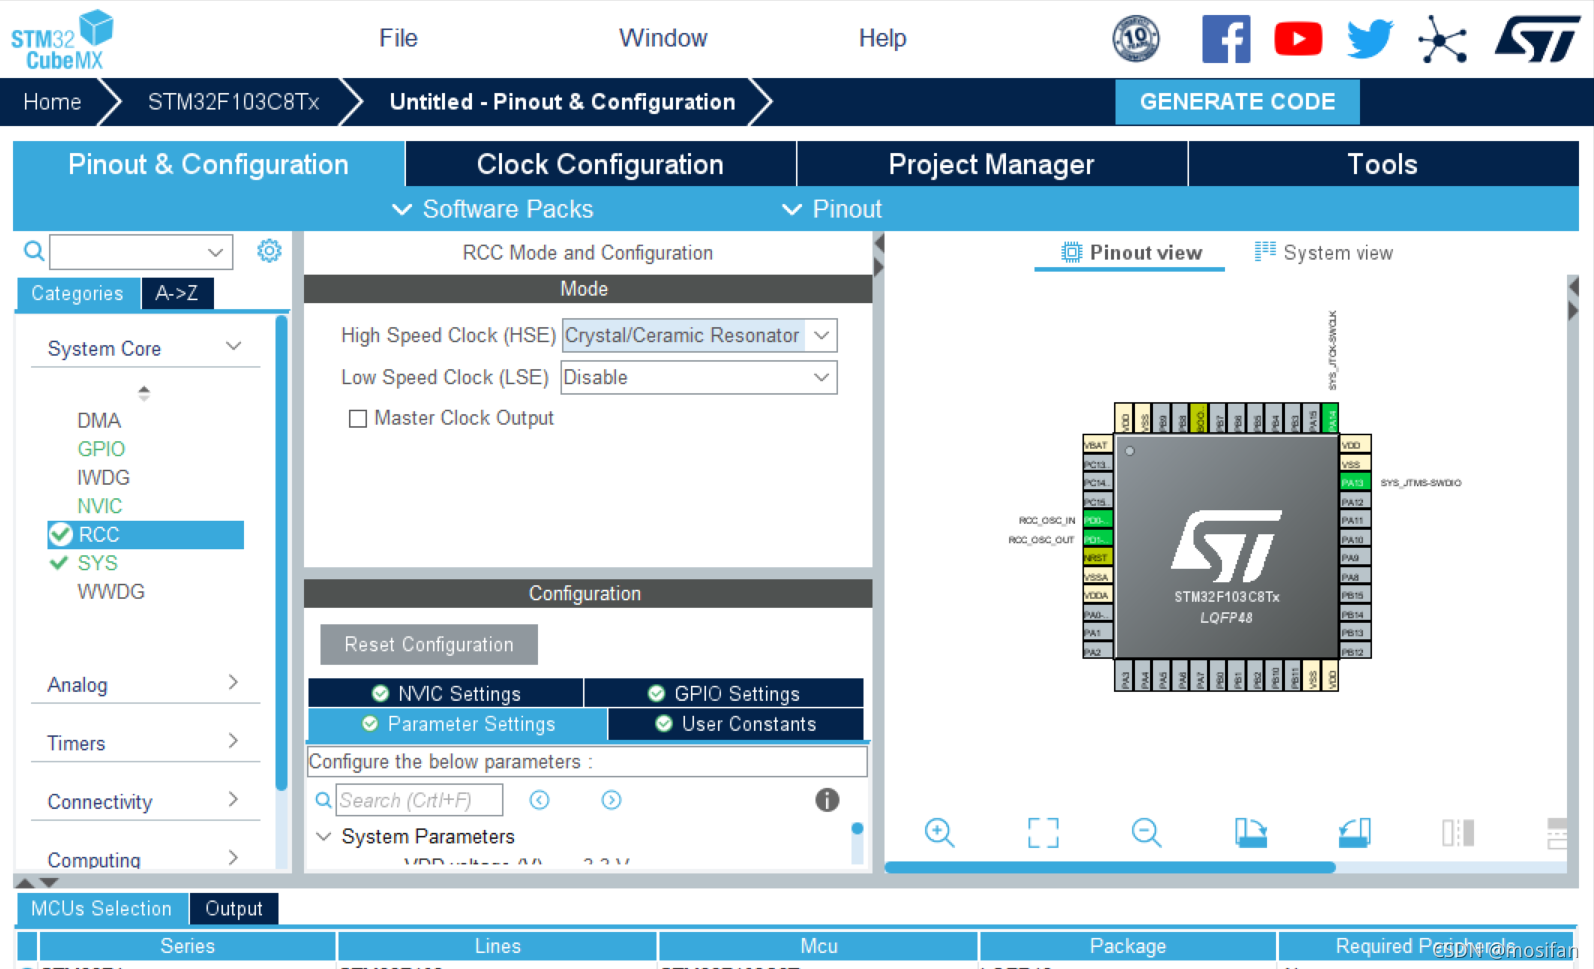Zoom in on the pinout view
The height and width of the screenshot is (969, 1594).
(x=939, y=832)
